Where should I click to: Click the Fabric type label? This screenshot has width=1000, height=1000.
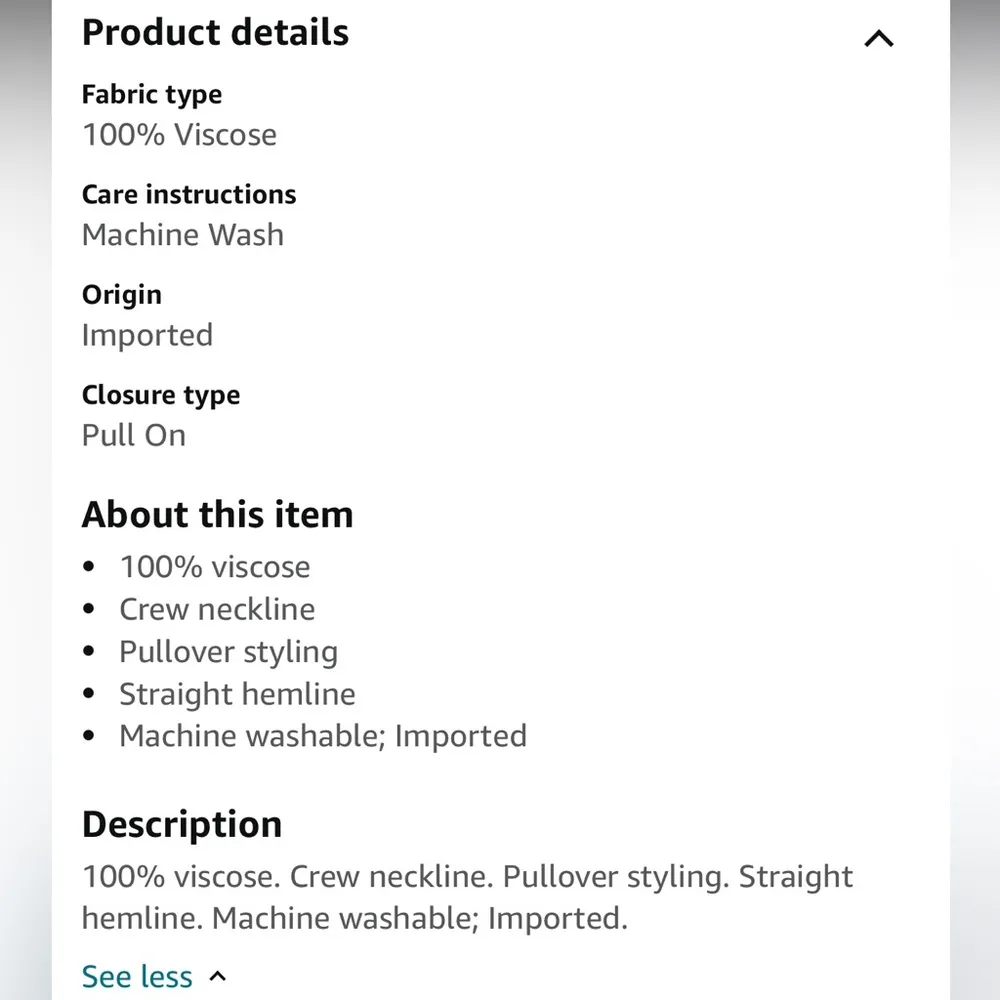(x=152, y=95)
